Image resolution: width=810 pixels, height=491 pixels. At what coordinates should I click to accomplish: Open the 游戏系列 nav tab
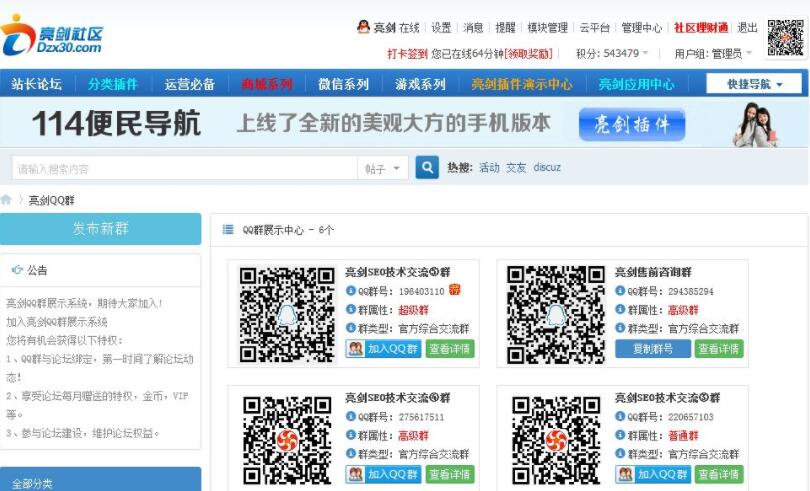[420, 84]
